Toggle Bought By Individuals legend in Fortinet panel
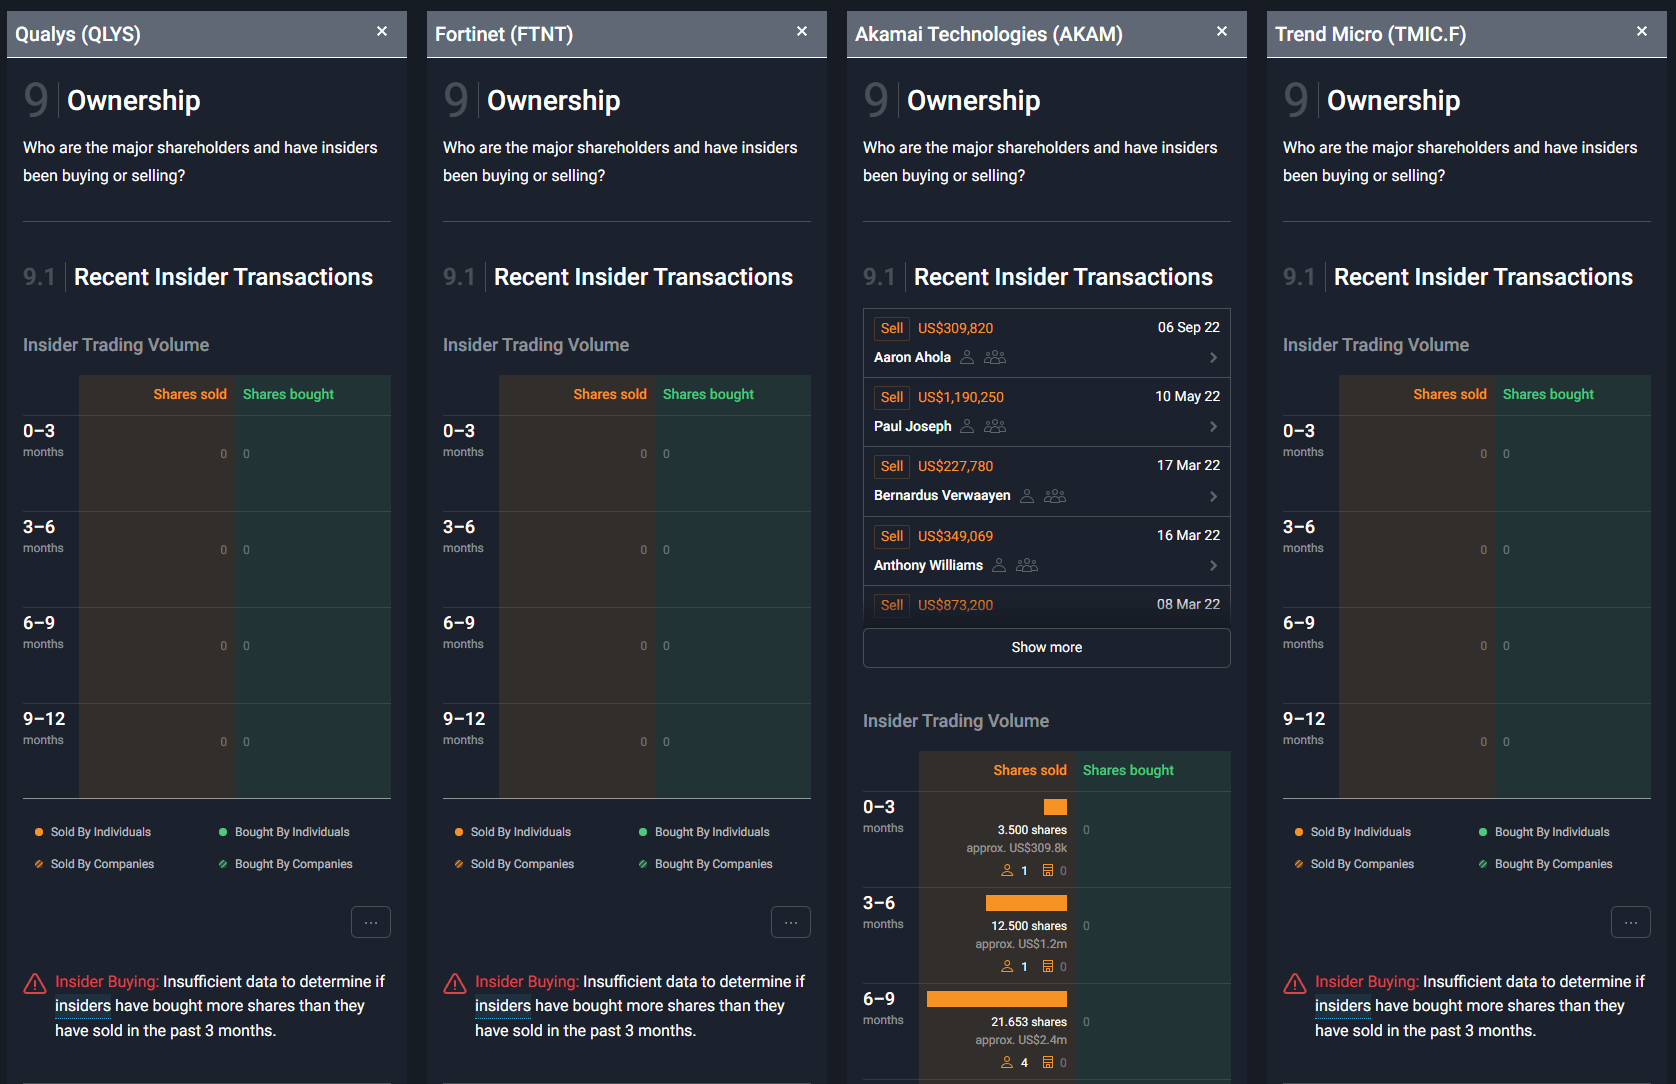 [x=704, y=832]
